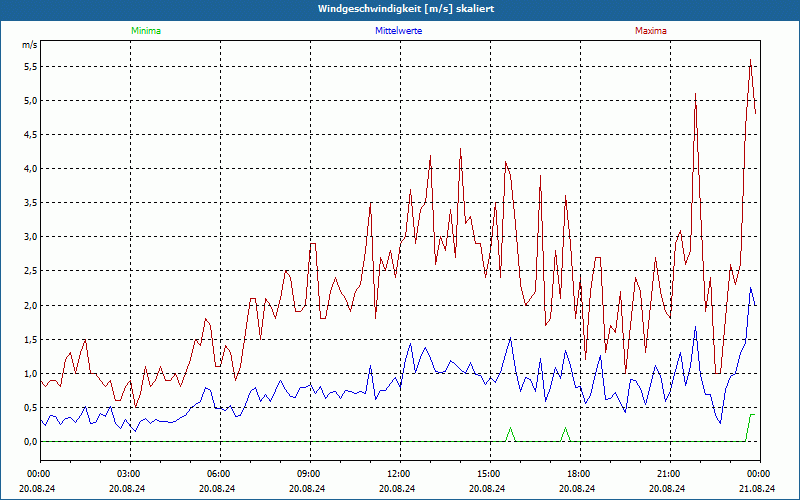Click the 3,5 y-axis value
Screen dimensions: 800x500
(x=31, y=203)
